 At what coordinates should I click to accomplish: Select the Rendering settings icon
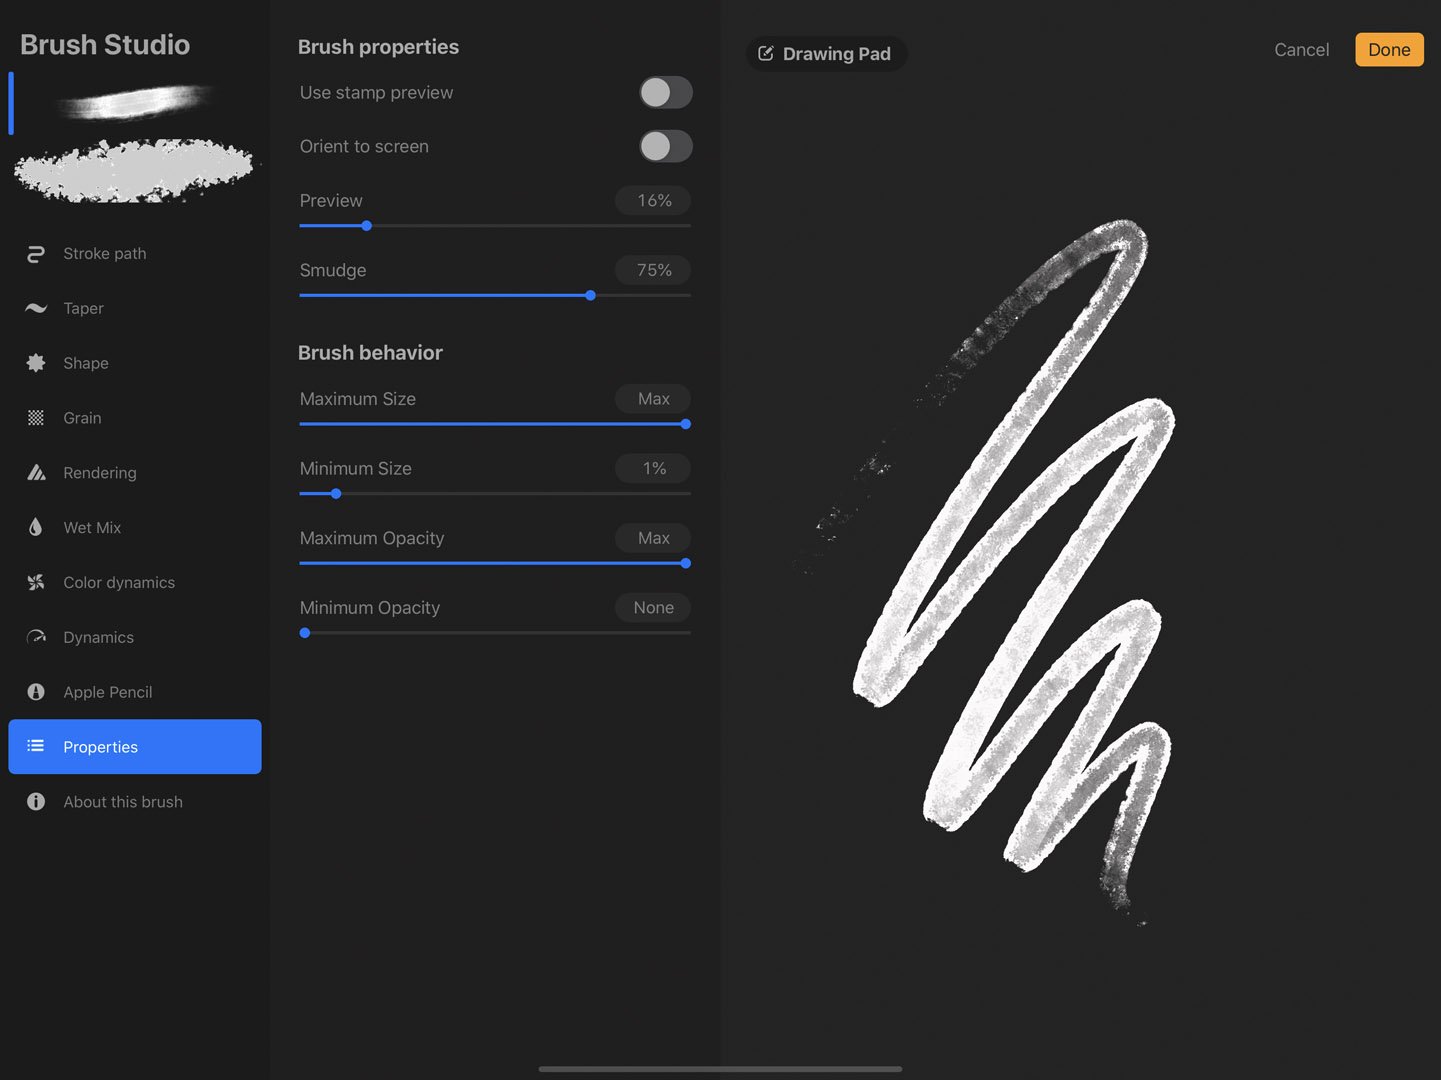click(x=36, y=472)
